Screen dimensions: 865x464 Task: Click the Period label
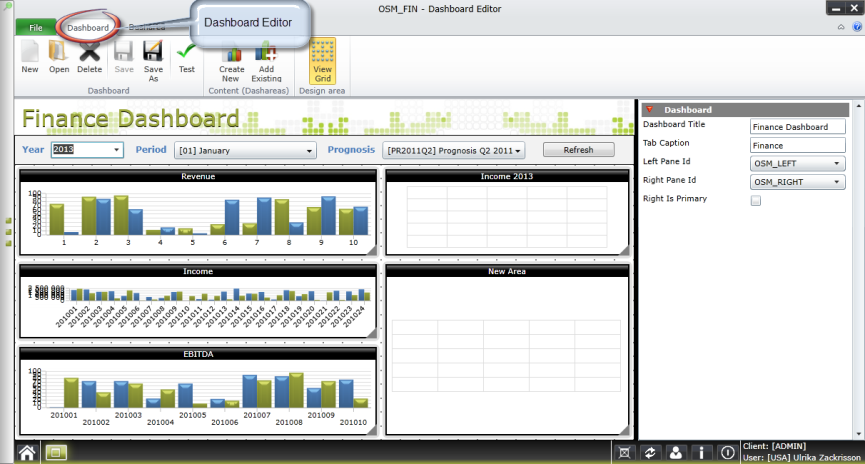(151, 150)
